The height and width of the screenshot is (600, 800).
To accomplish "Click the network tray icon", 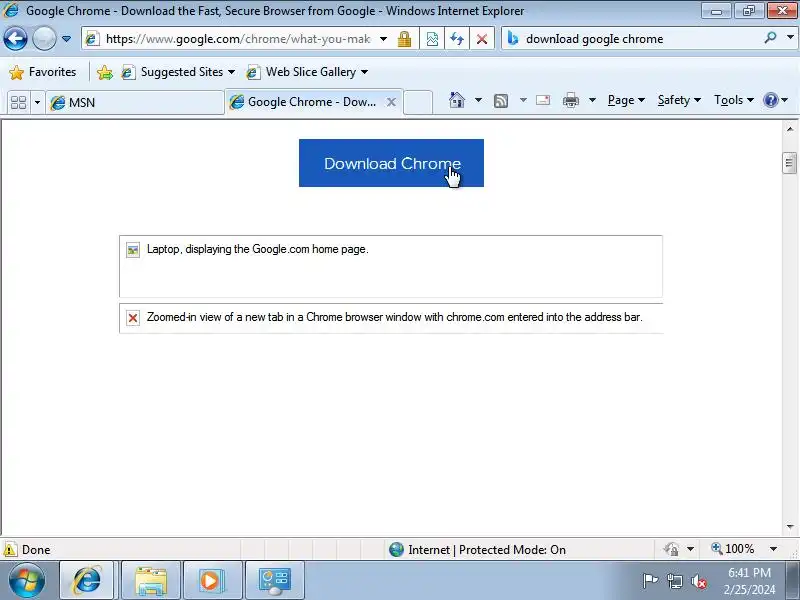I will 674,581.
